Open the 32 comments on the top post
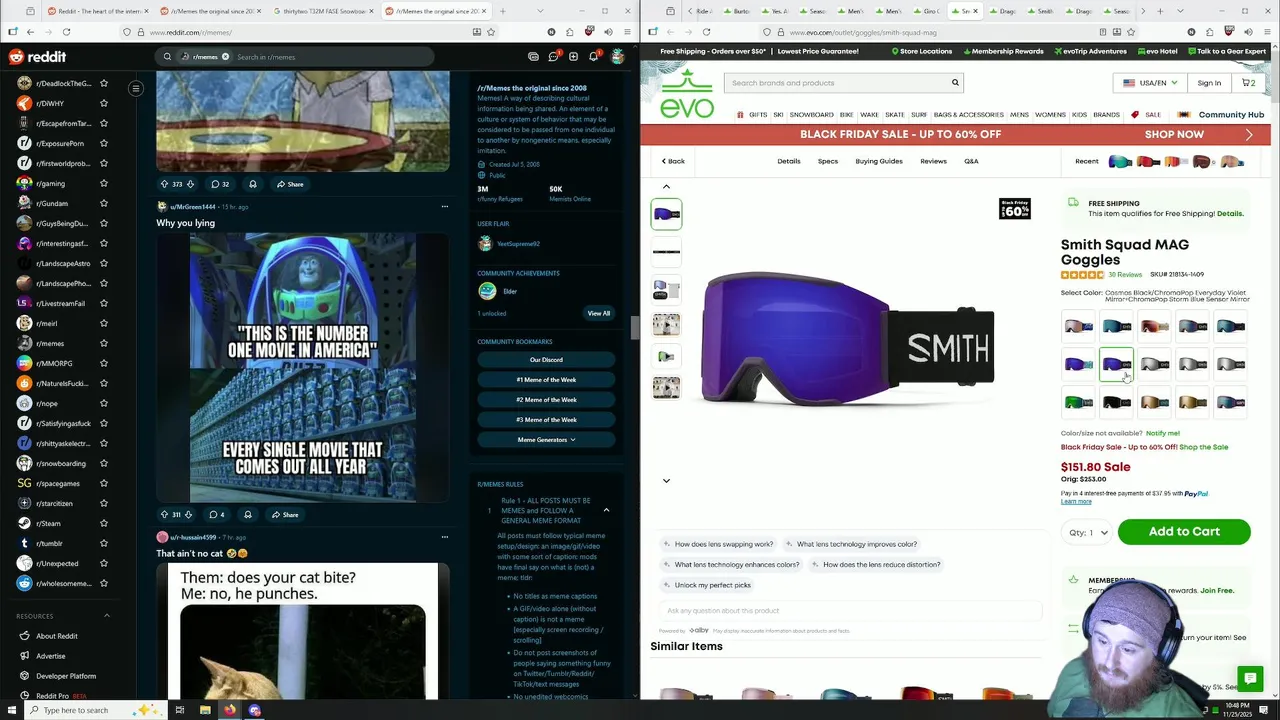This screenshot has height=720, width=1280. 219,184
